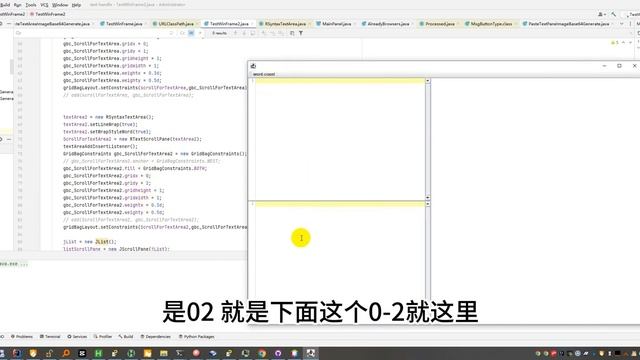Open the Problems tool window
This screenshot has width=640, height=360.
(22, 337)
